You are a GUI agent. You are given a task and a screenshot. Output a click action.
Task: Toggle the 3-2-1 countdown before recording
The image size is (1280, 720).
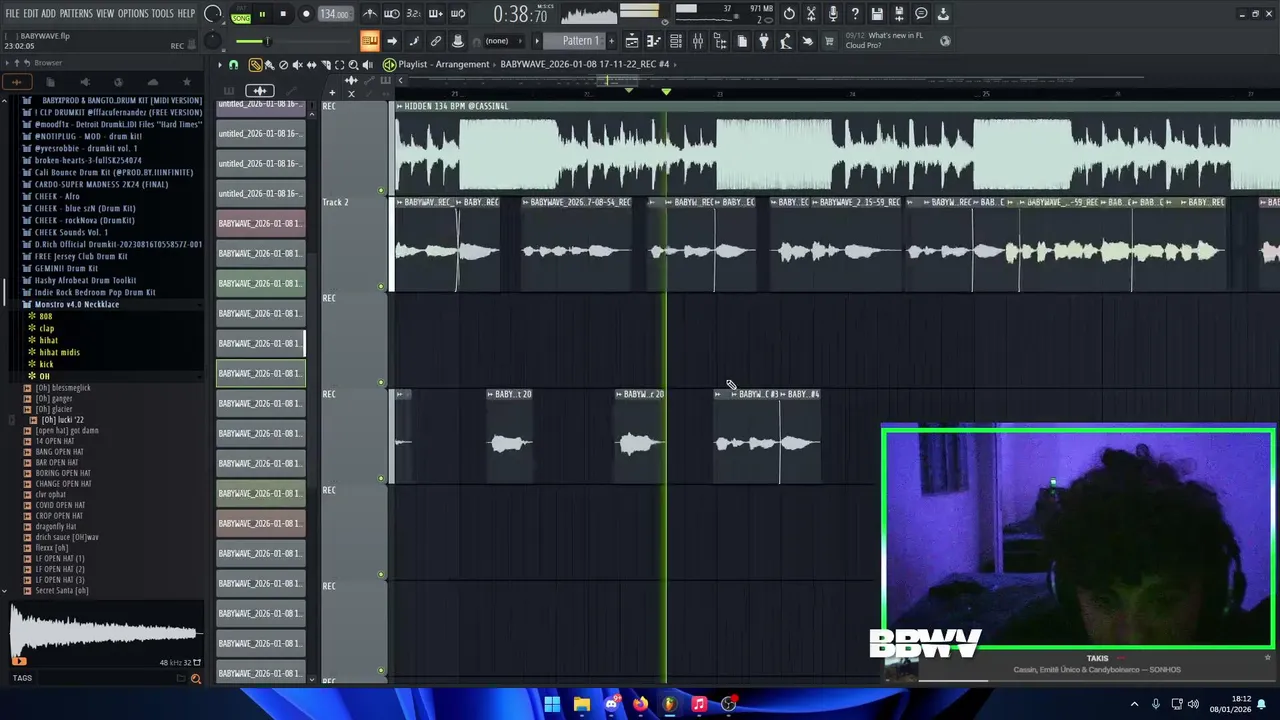point(414,14)
